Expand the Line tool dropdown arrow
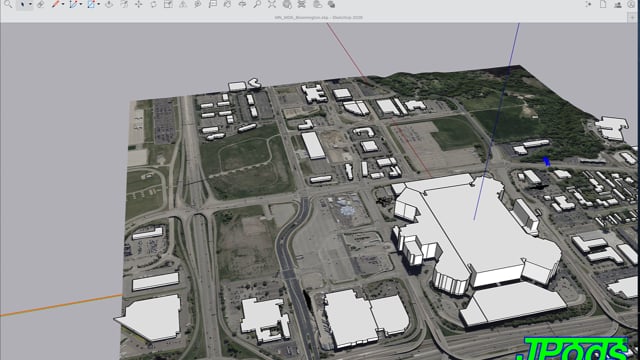This screenshot has width=640, height=360. pos(63,4)
